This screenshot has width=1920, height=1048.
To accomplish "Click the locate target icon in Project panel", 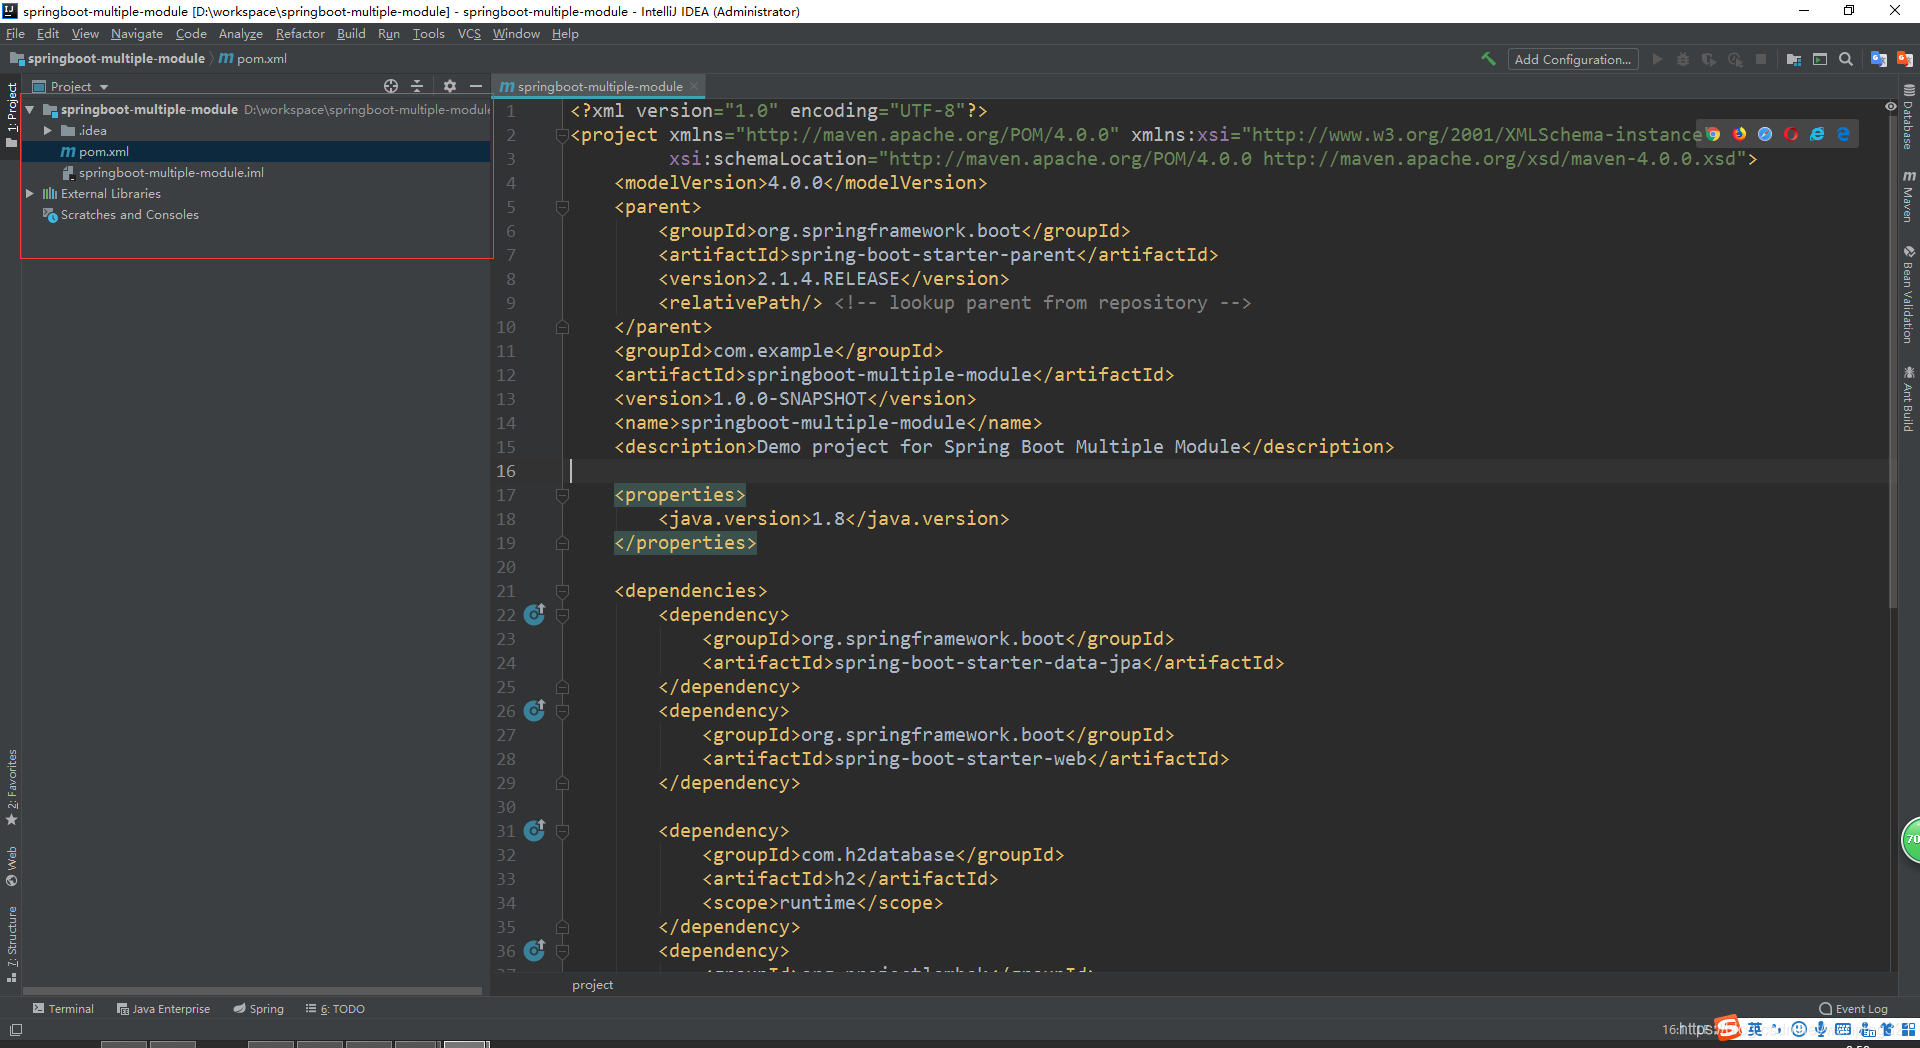I will 391,86.
